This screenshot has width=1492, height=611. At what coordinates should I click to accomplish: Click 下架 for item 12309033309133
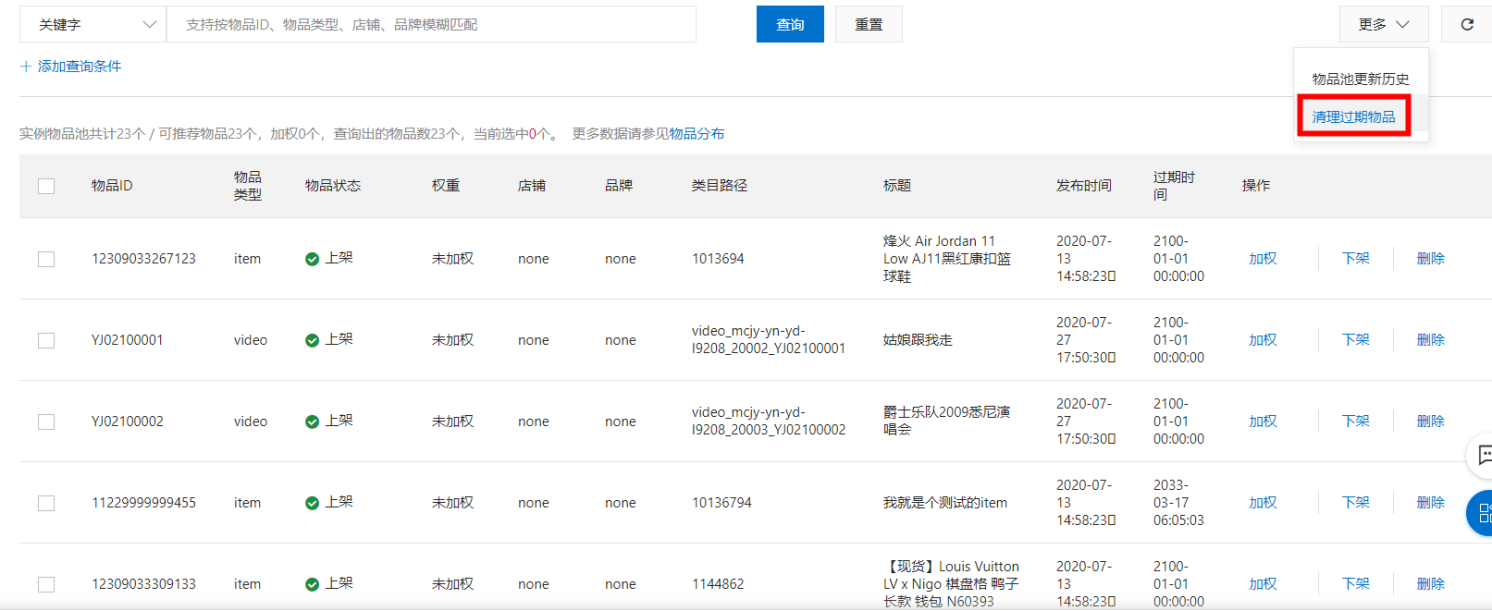coord(1356,584)
